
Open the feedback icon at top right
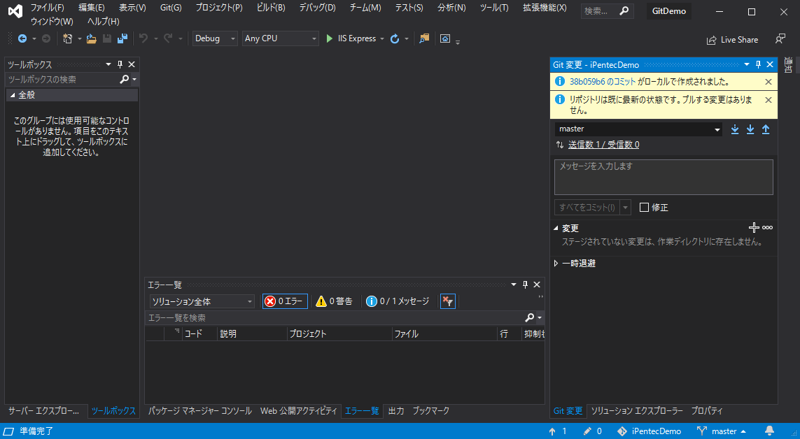[780, 39]
